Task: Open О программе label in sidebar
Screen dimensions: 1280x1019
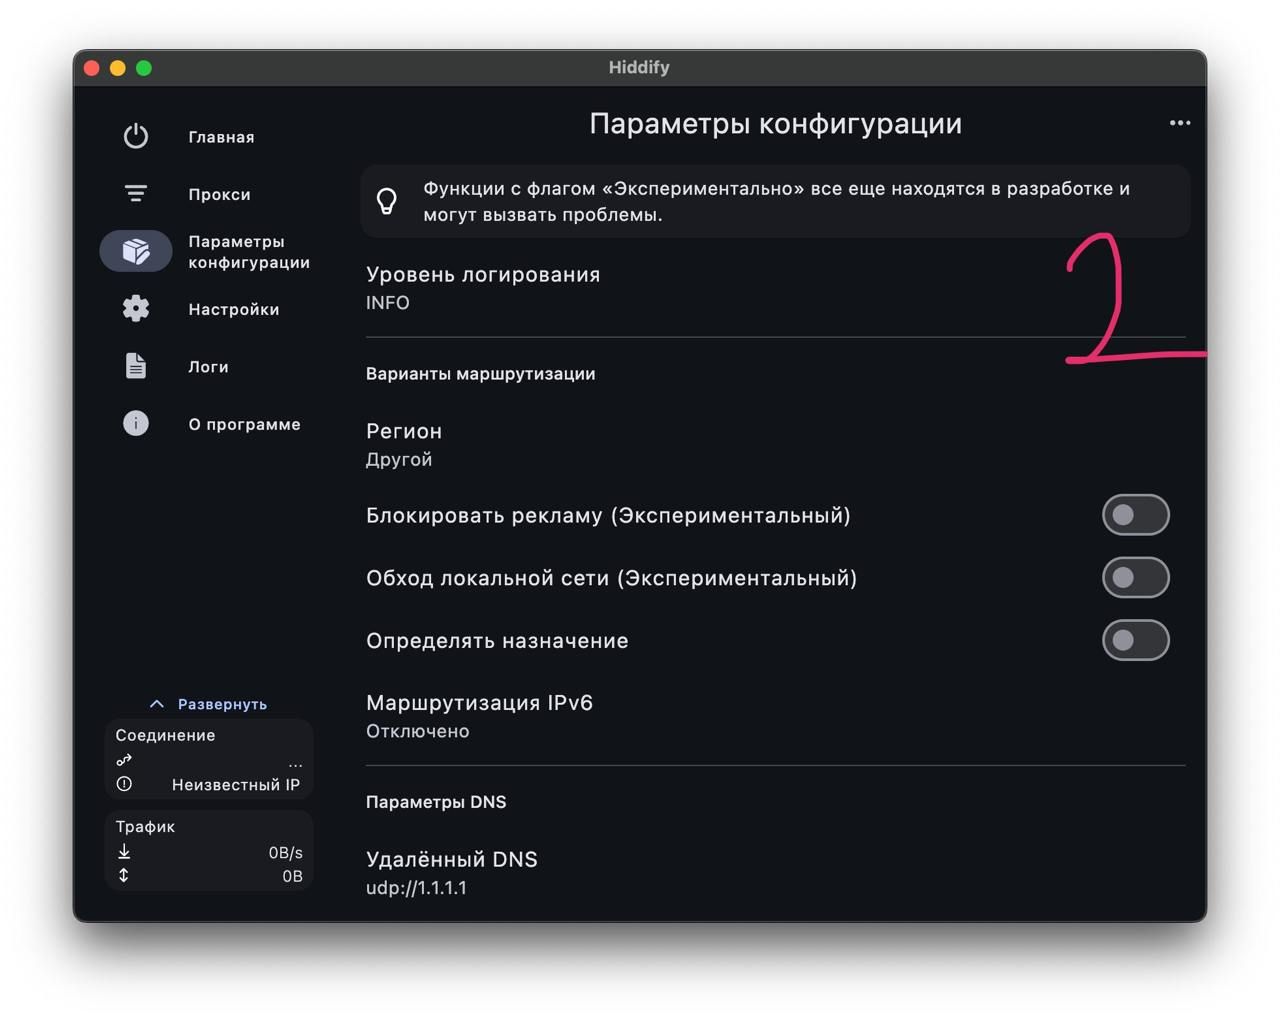Action: [x=244, y=424]
